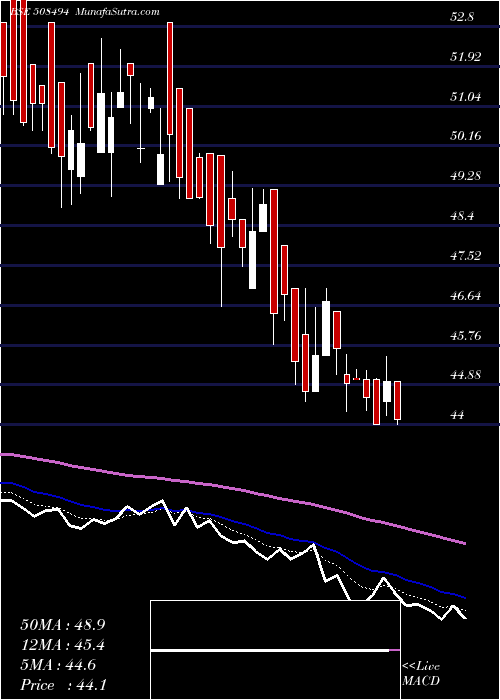Screen dimensions: 500x700
Task: Click the Price : 44.1 readout
Action: 63,685
